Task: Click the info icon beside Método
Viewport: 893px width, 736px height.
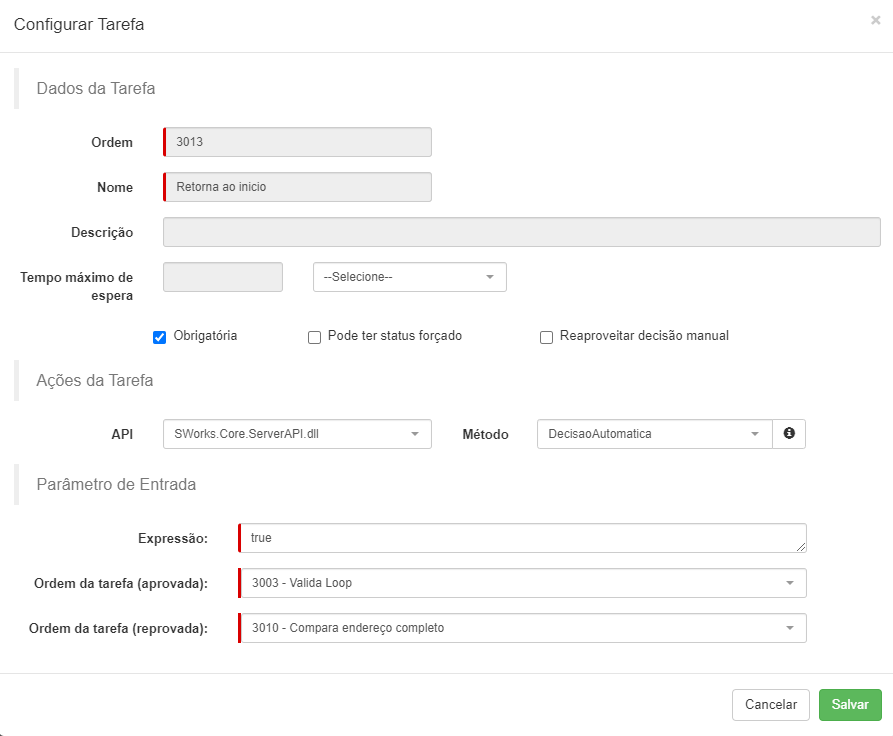Action: coord(789,433)
